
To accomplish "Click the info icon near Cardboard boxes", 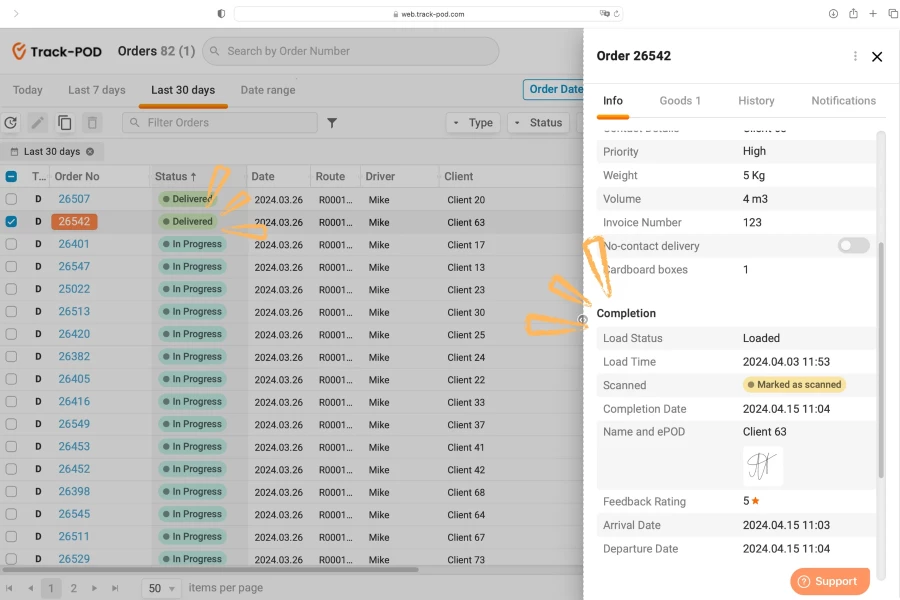I will (x=582, y=318).
